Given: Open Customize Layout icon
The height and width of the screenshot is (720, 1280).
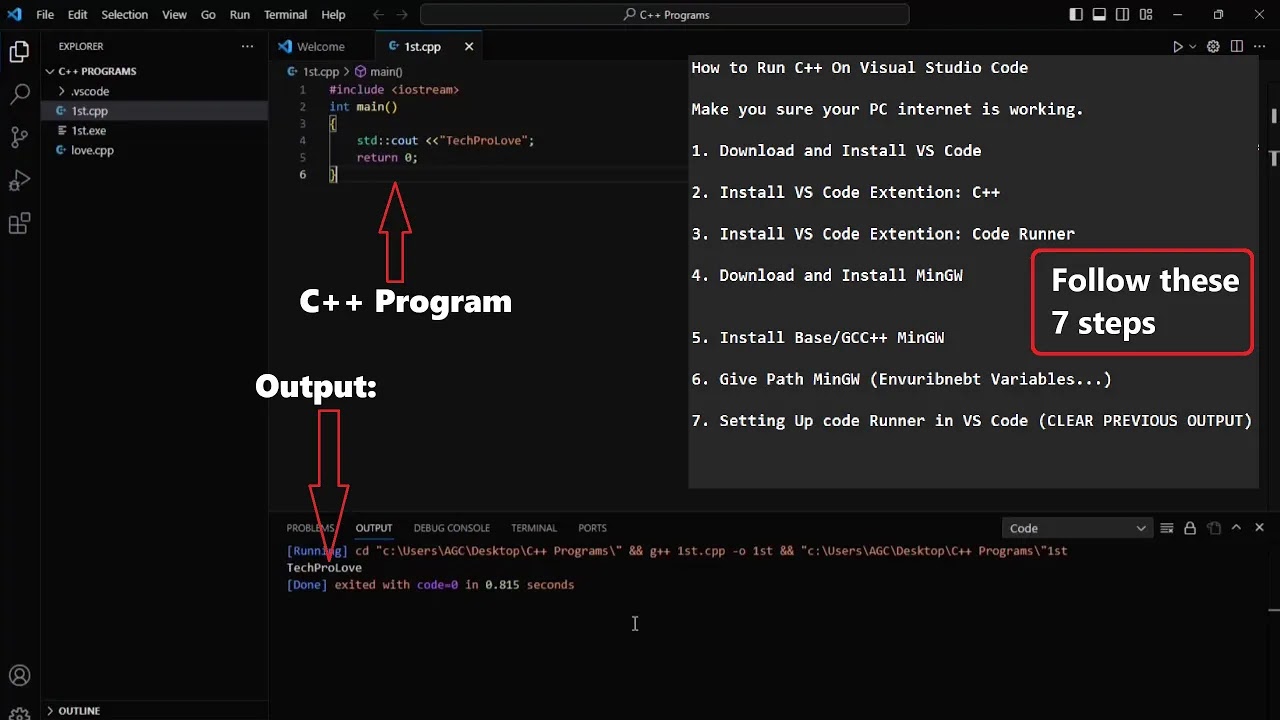Looking at the screenshot, I should click(1145, 15).
